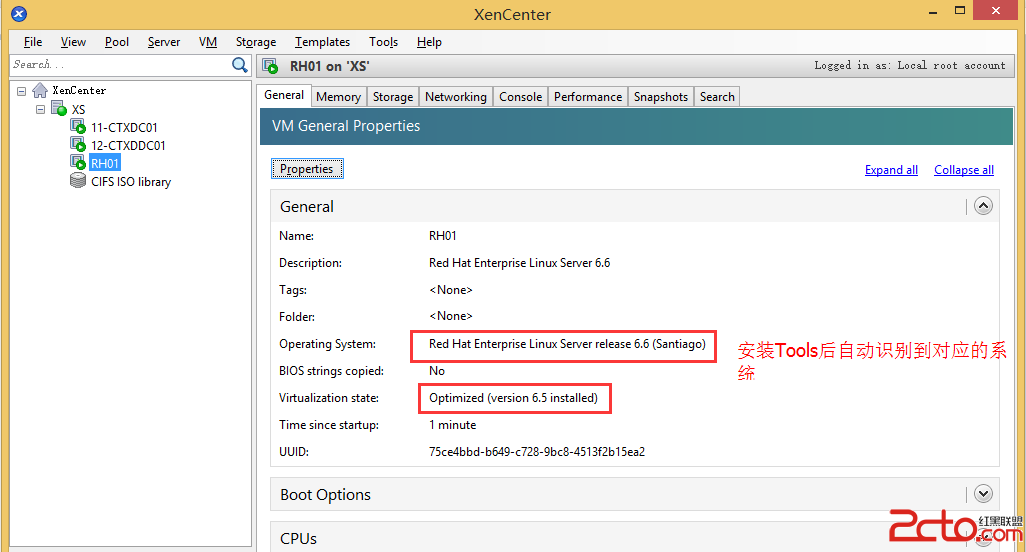
Task: Focus the Search input field
Action: click(121, 65)
